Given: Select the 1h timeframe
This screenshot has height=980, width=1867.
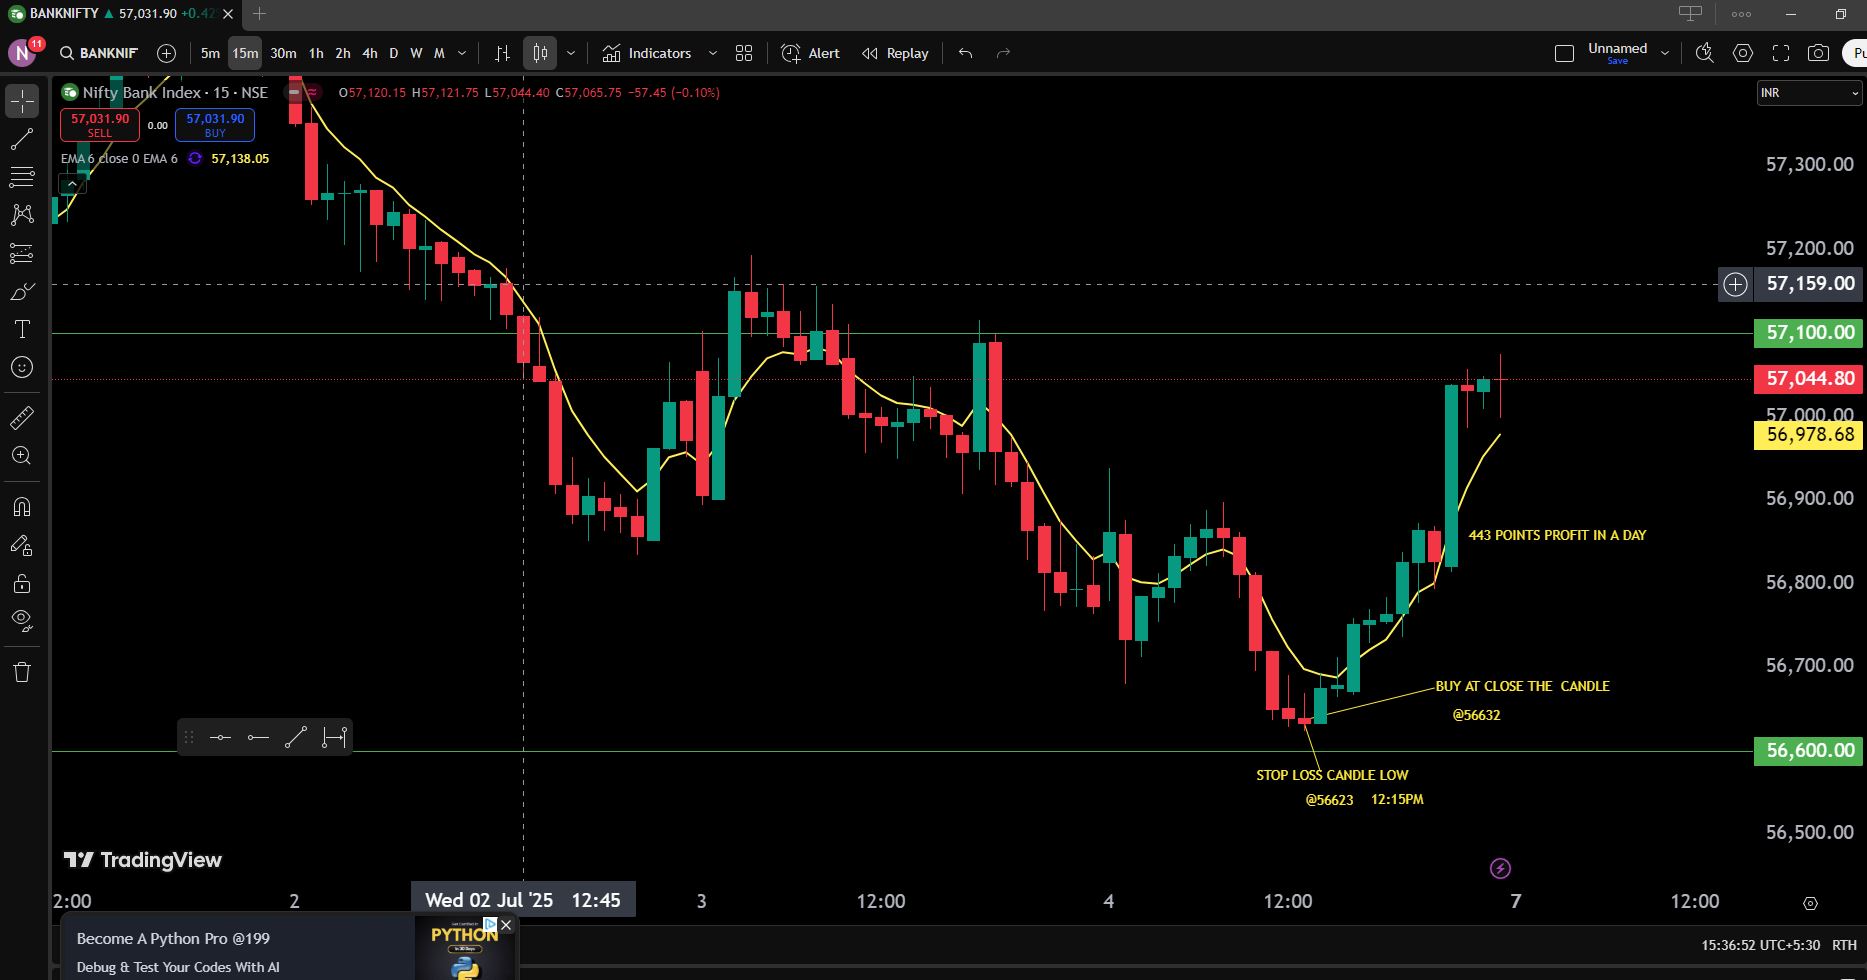Looking at the screenshot, I should [x=316, y=53].
